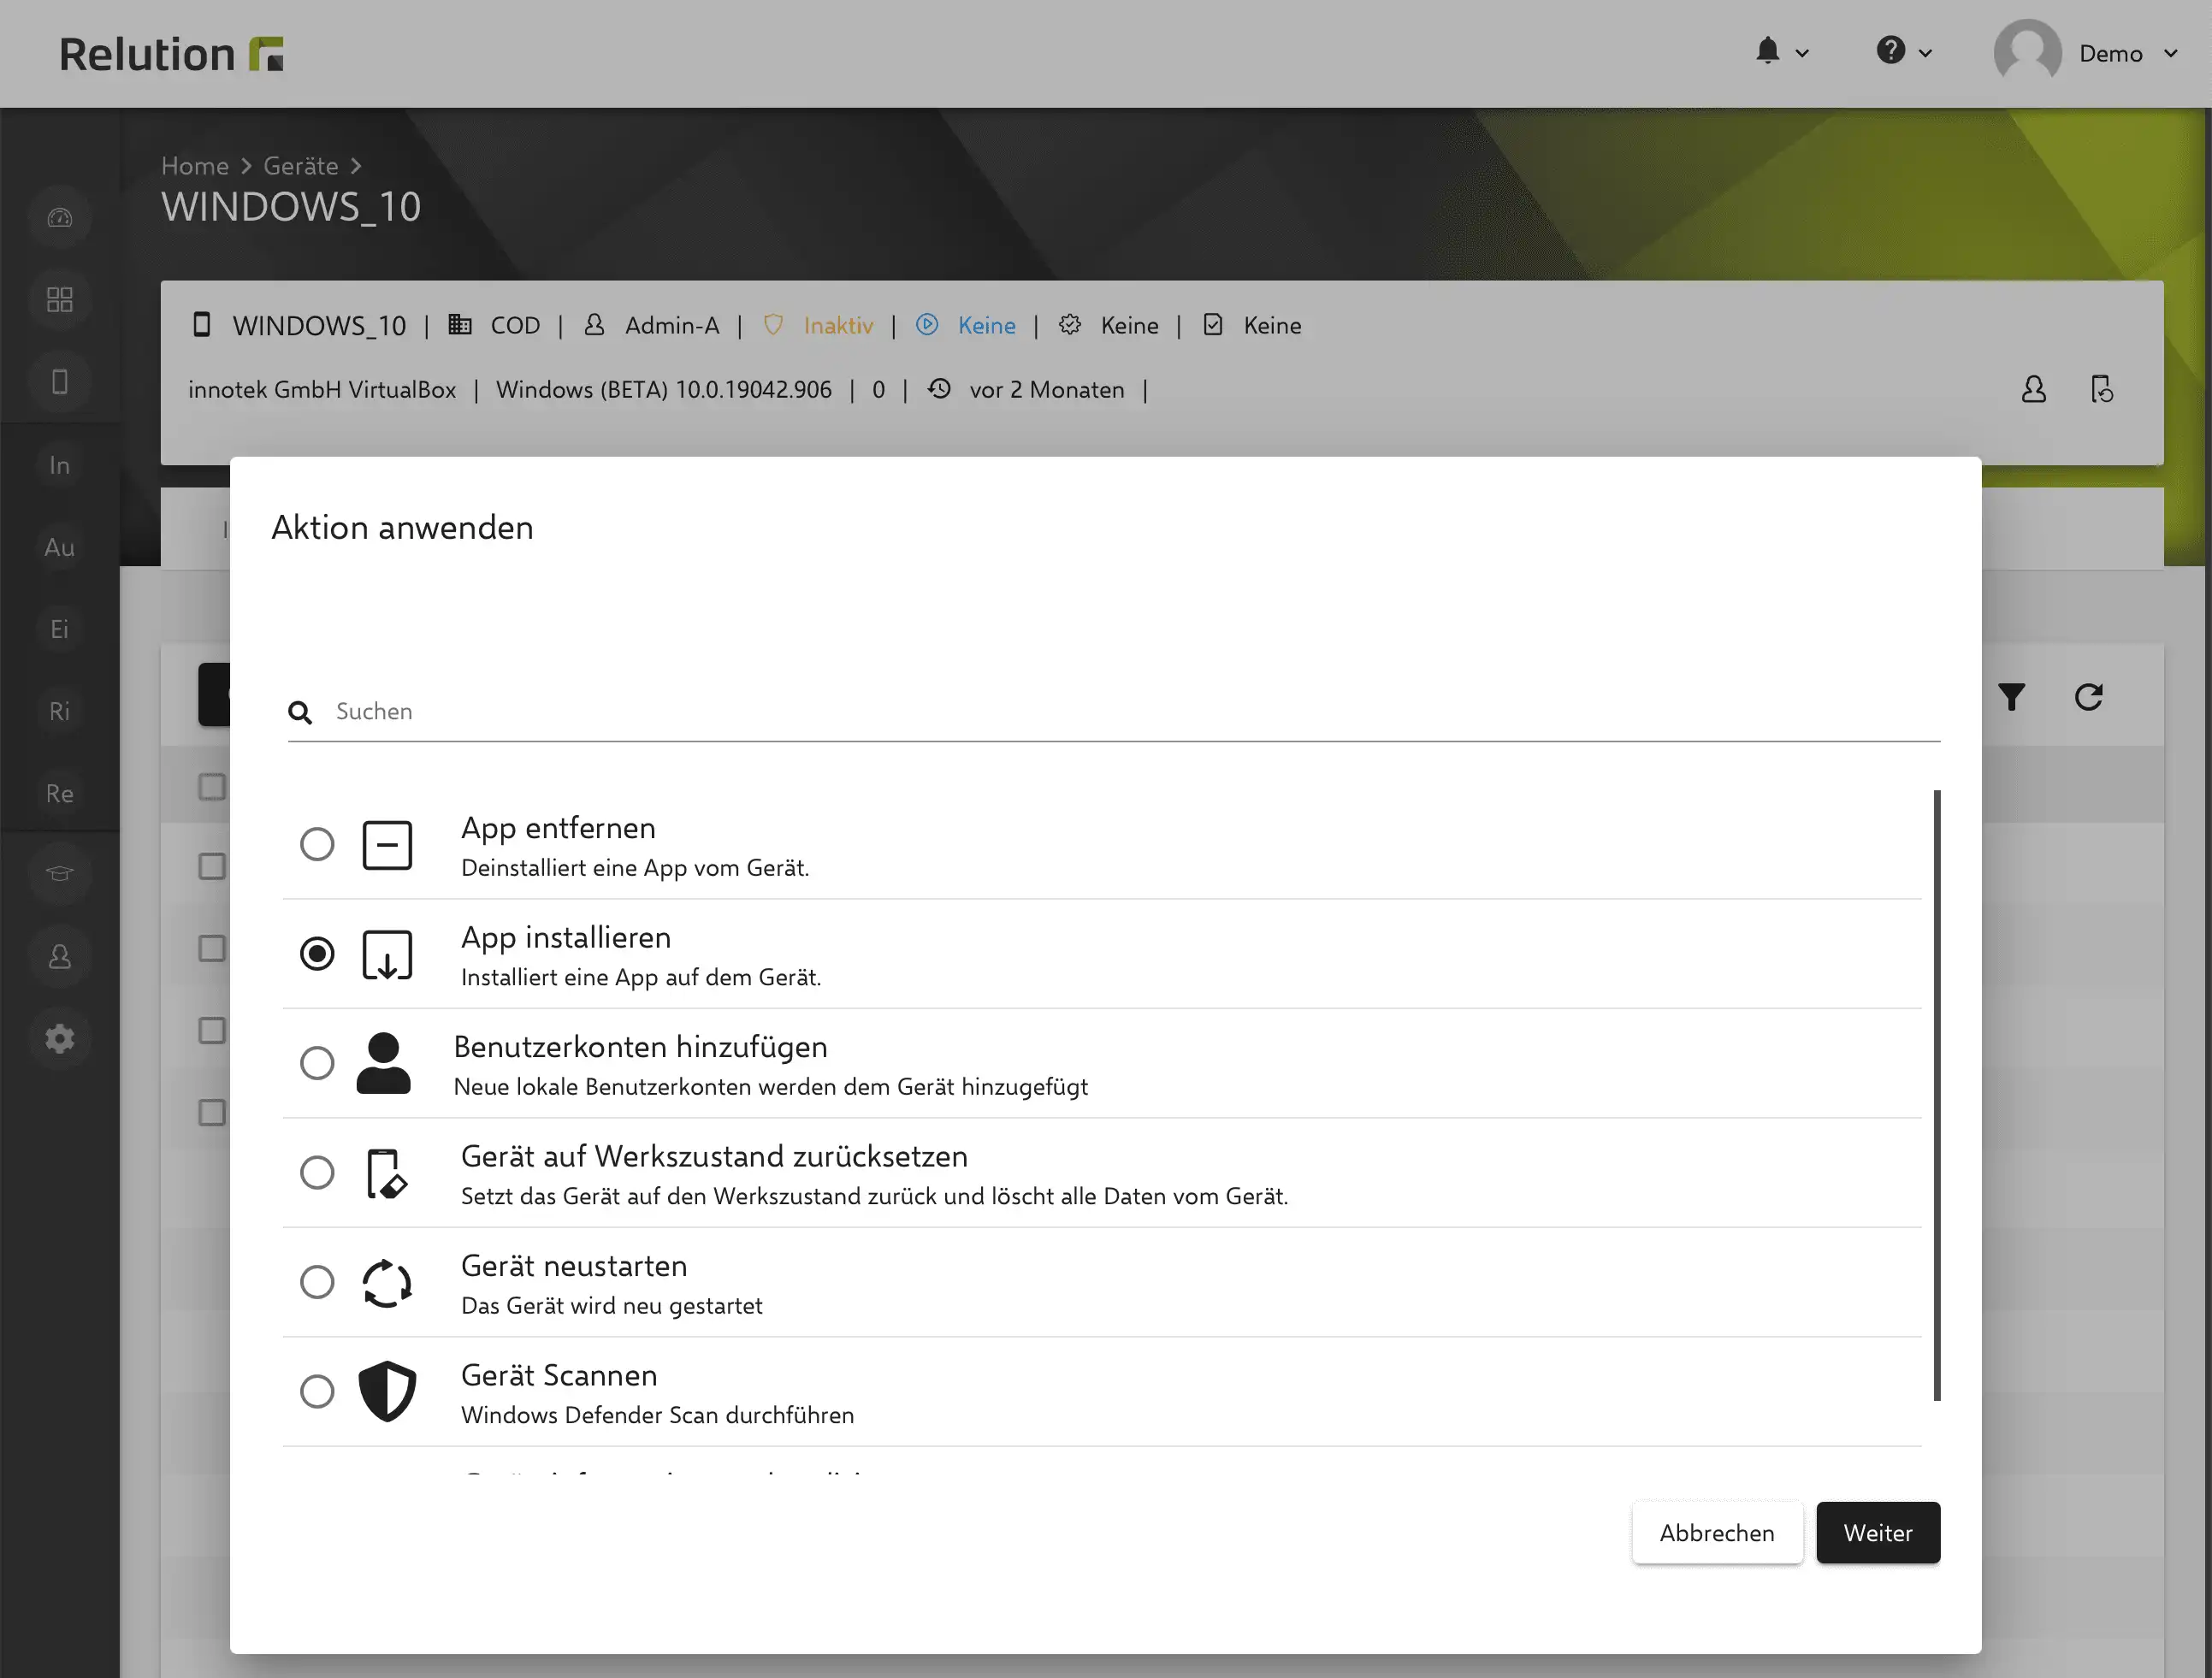
Task: Expand the notifications dropdown chevron
Action: (1802, 53)
